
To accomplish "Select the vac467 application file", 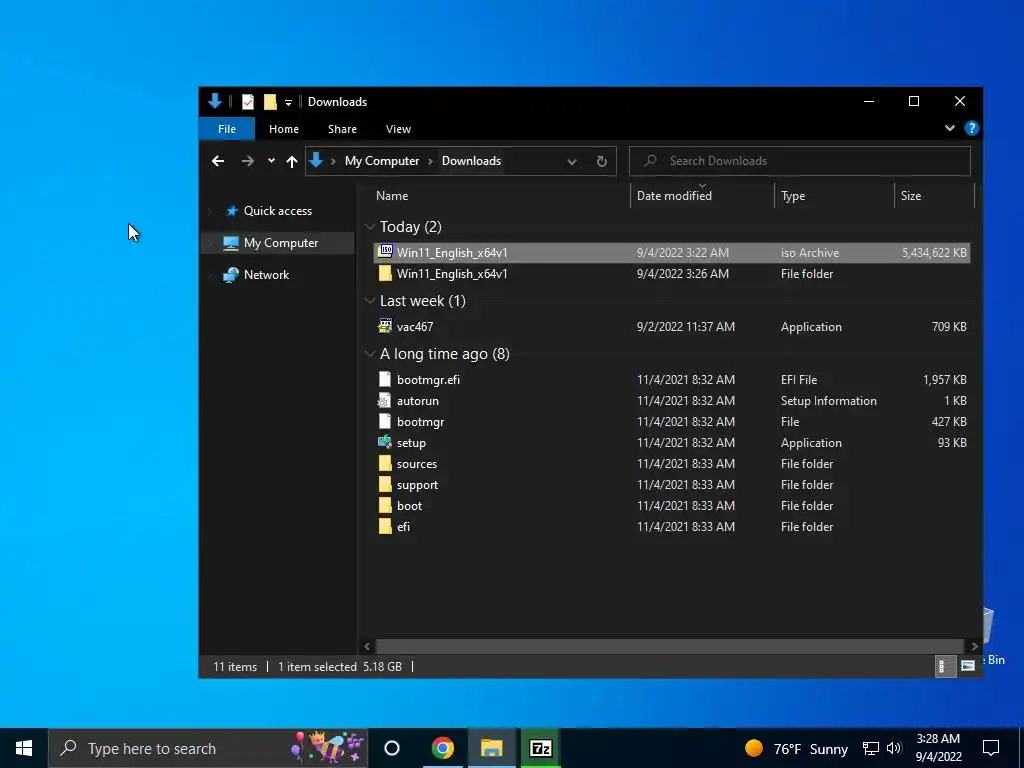I will [x=671, y=327].
